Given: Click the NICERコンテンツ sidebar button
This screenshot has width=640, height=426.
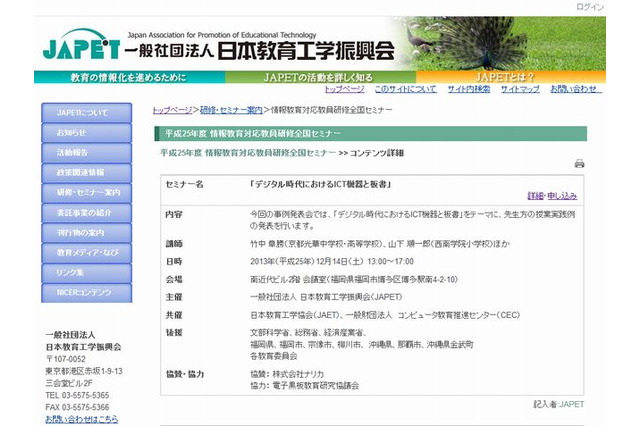Looking at the screenshot, I should click(87, 293).
